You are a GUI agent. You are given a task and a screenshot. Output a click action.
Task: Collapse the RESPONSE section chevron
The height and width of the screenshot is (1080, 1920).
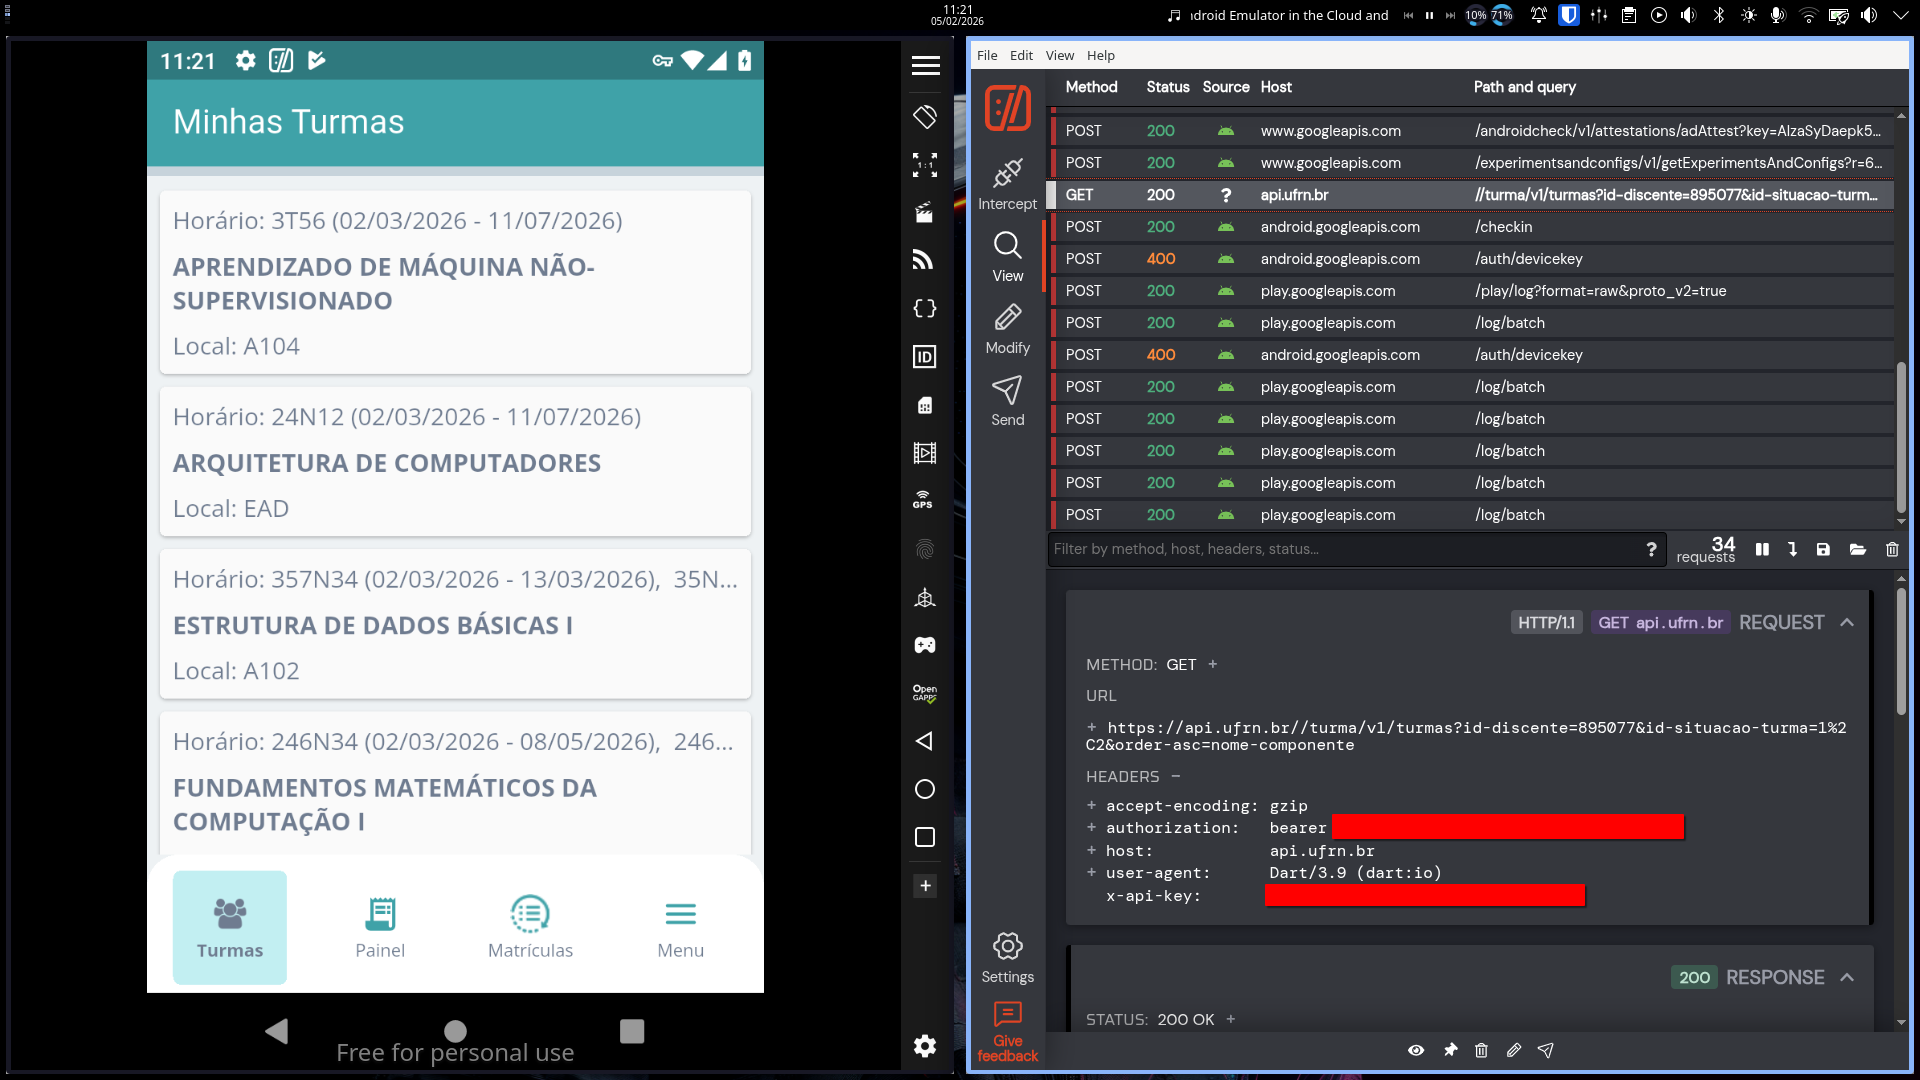pos(1845,977)
